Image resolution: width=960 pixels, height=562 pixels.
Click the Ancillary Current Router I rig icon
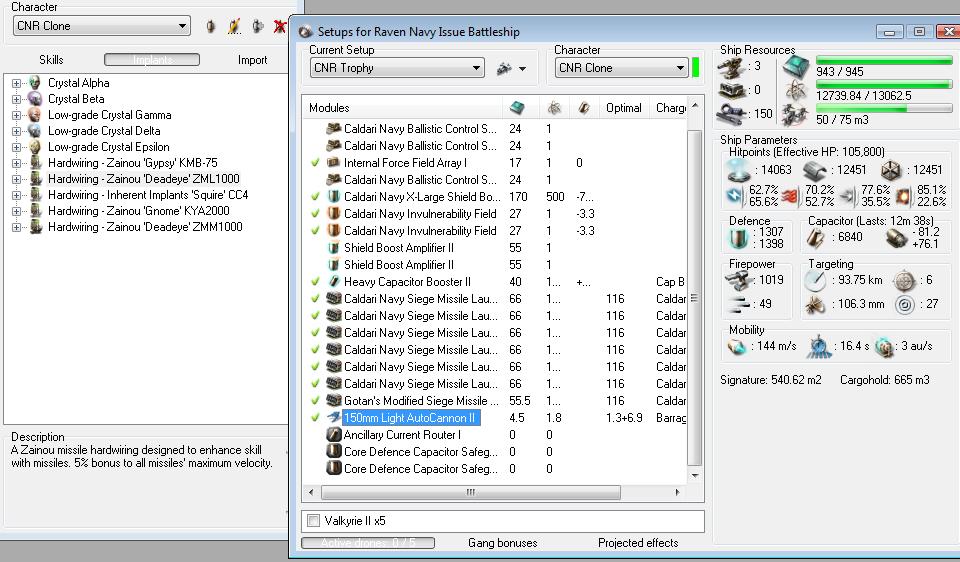[334, 435]
